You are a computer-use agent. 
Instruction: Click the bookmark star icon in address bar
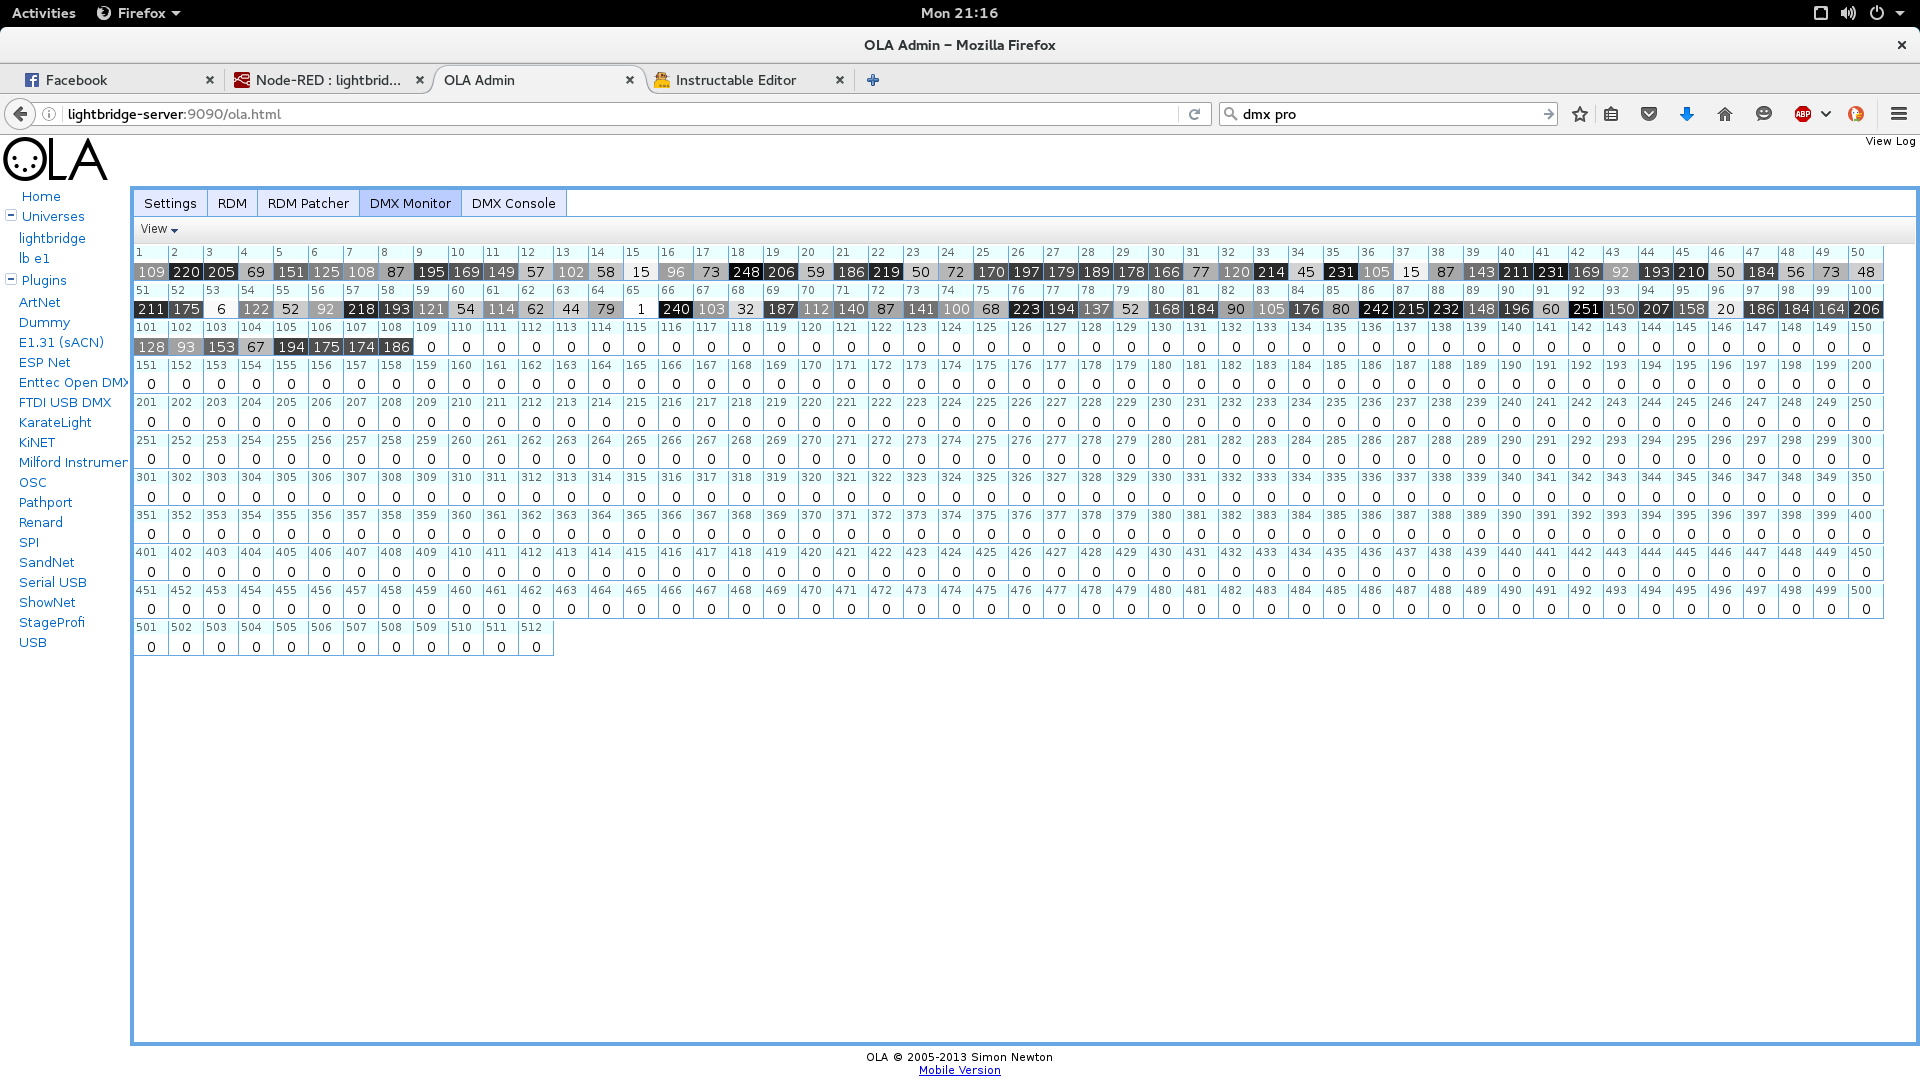(x=1580, y=113)
